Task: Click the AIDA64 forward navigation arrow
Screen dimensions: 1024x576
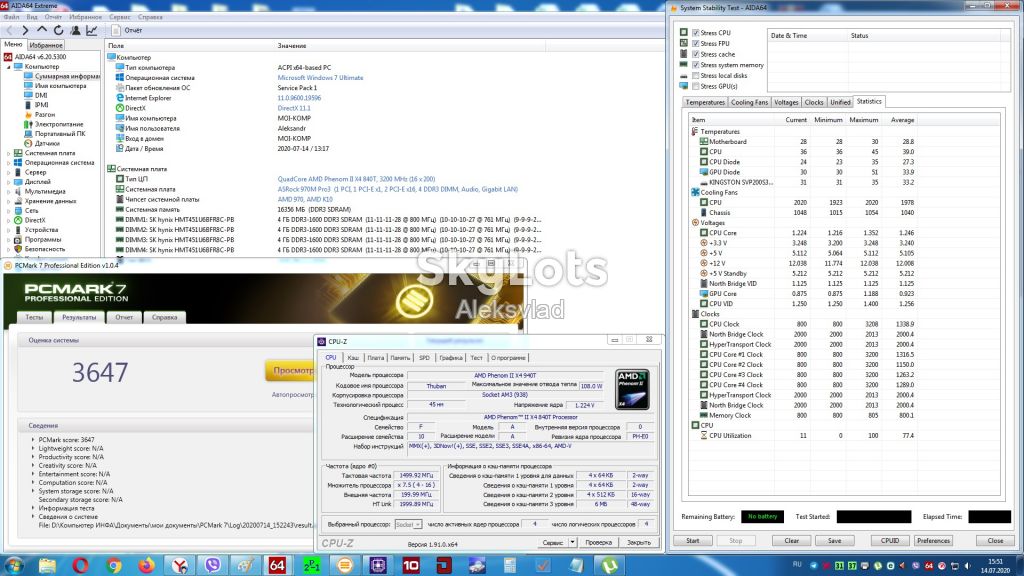Action: click(x=25, y=30)
